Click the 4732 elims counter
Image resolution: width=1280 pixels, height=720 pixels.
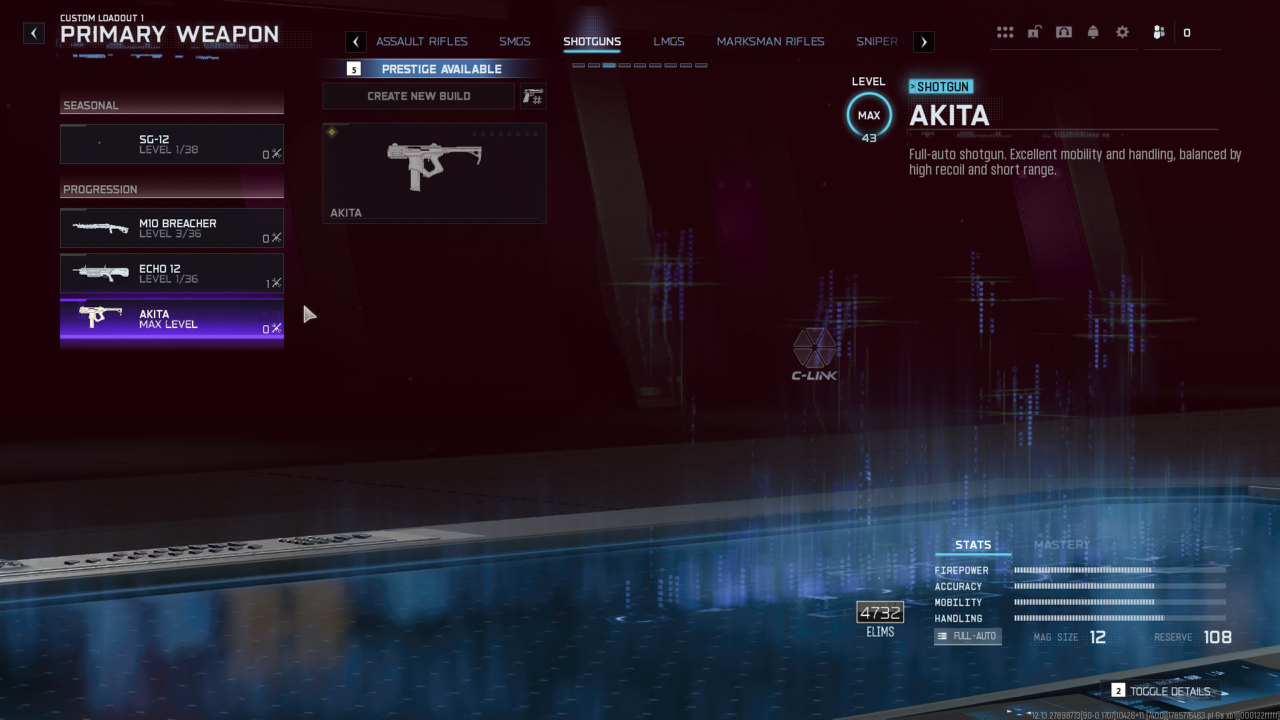click(x=880, y=613)
